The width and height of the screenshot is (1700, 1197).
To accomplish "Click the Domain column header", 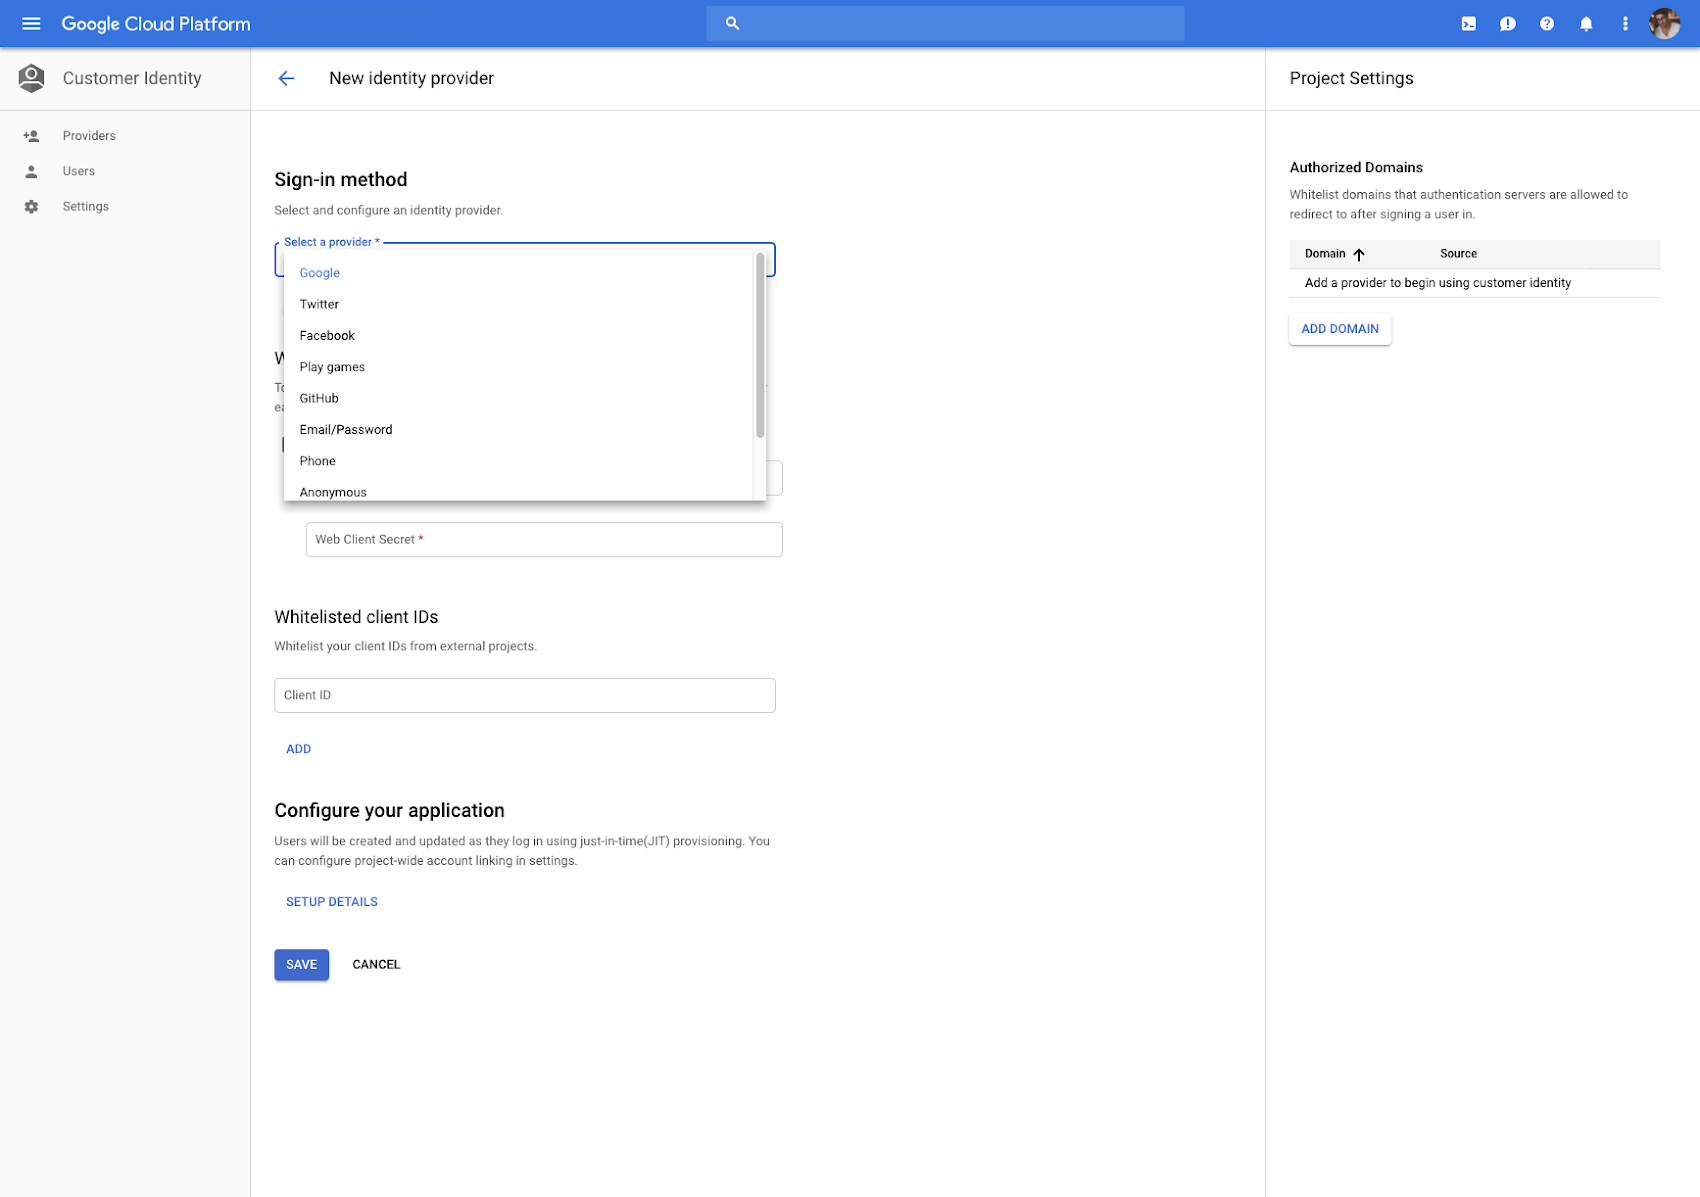I will click(1325, 254).
